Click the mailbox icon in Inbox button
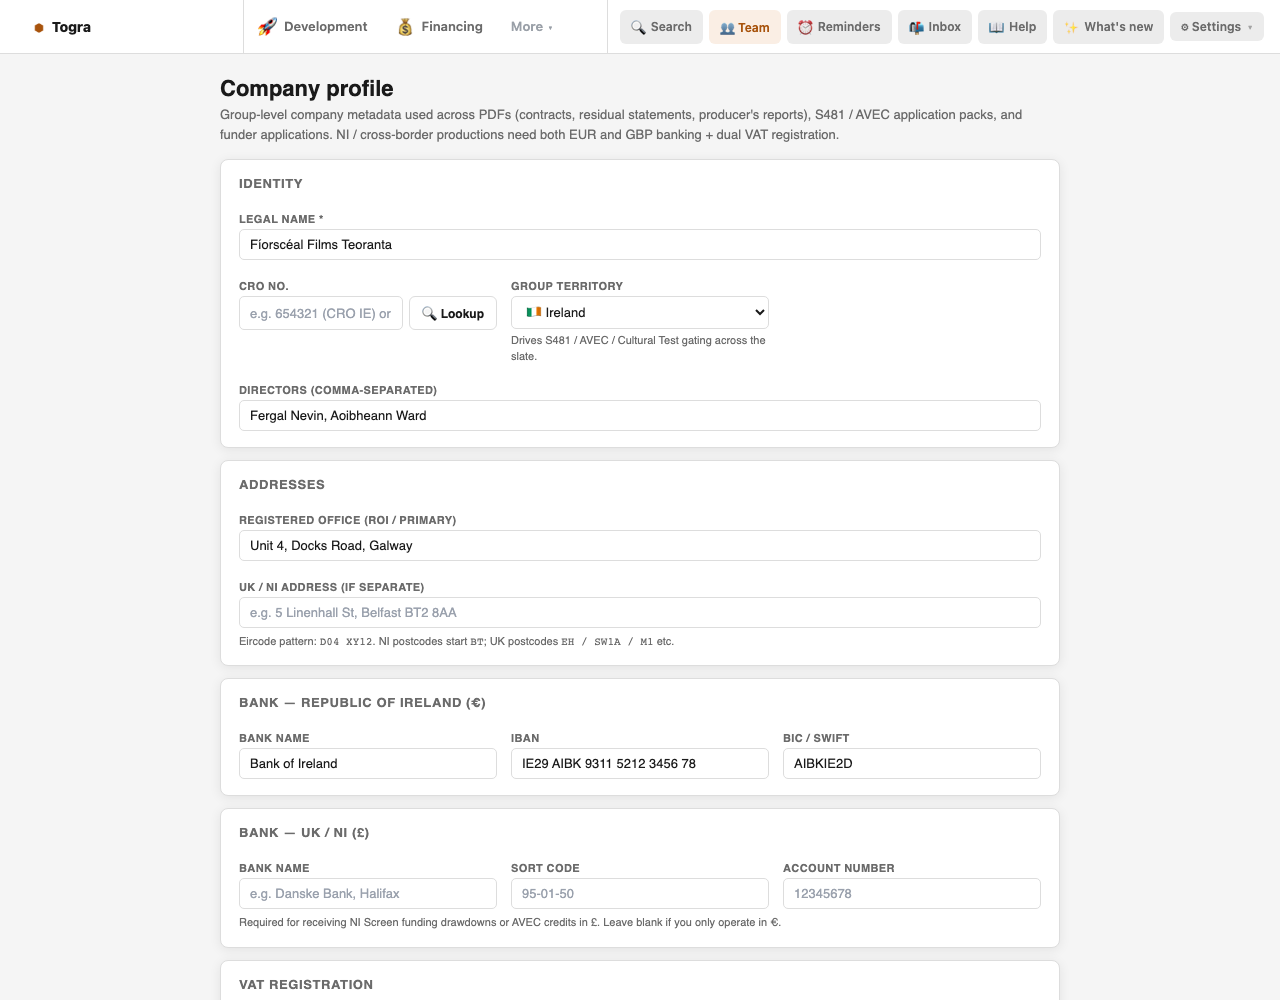1280x1000 pixels. pos(916,27)
